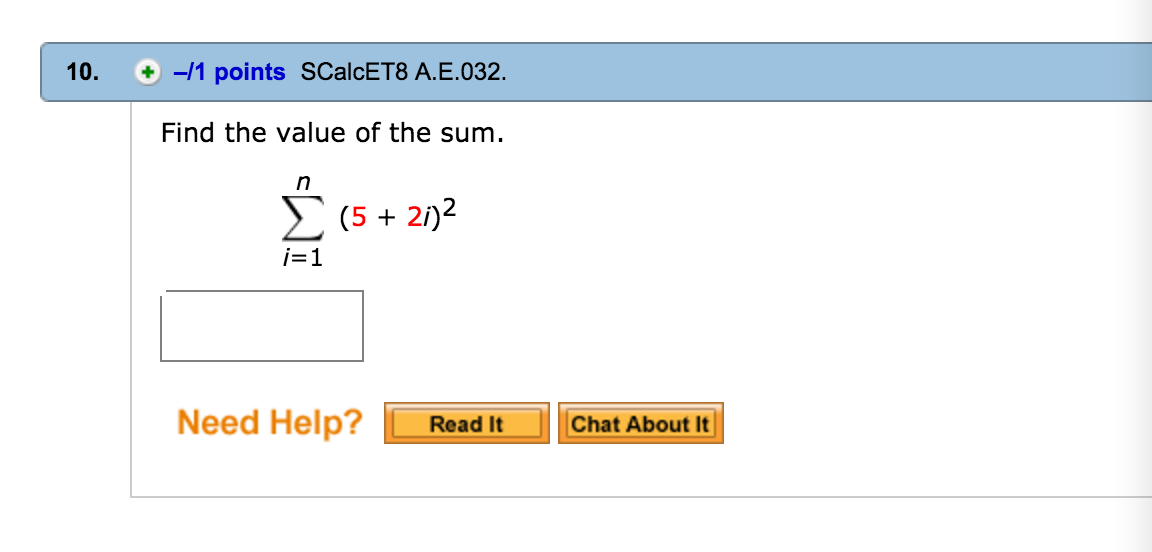1152x552 pixels.
Task: Click the lower index i=1 below sigma
Action: [x=303, y=258]
